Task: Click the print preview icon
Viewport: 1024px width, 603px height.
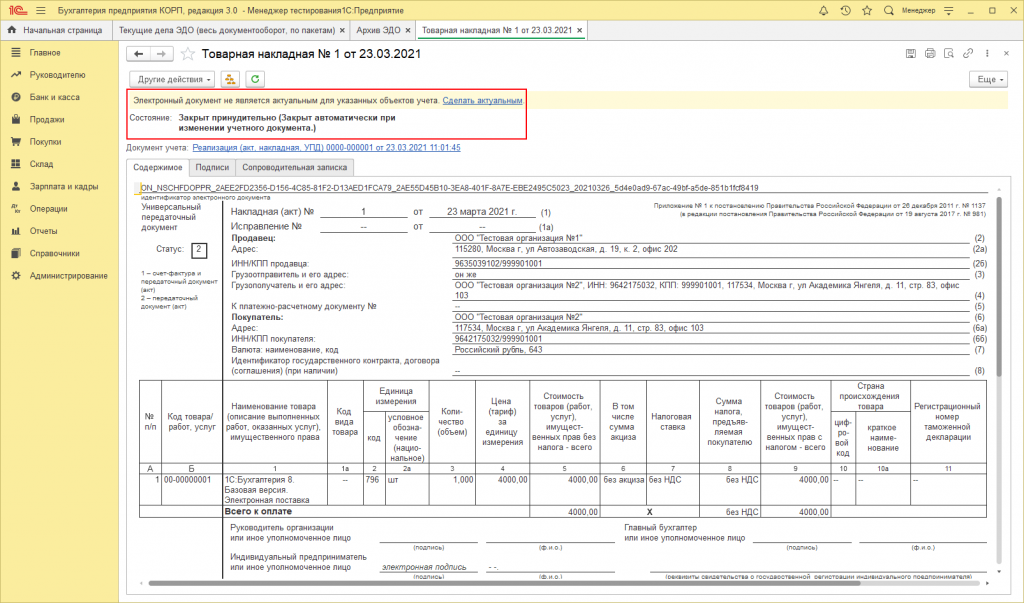Action: coord(949,54)
